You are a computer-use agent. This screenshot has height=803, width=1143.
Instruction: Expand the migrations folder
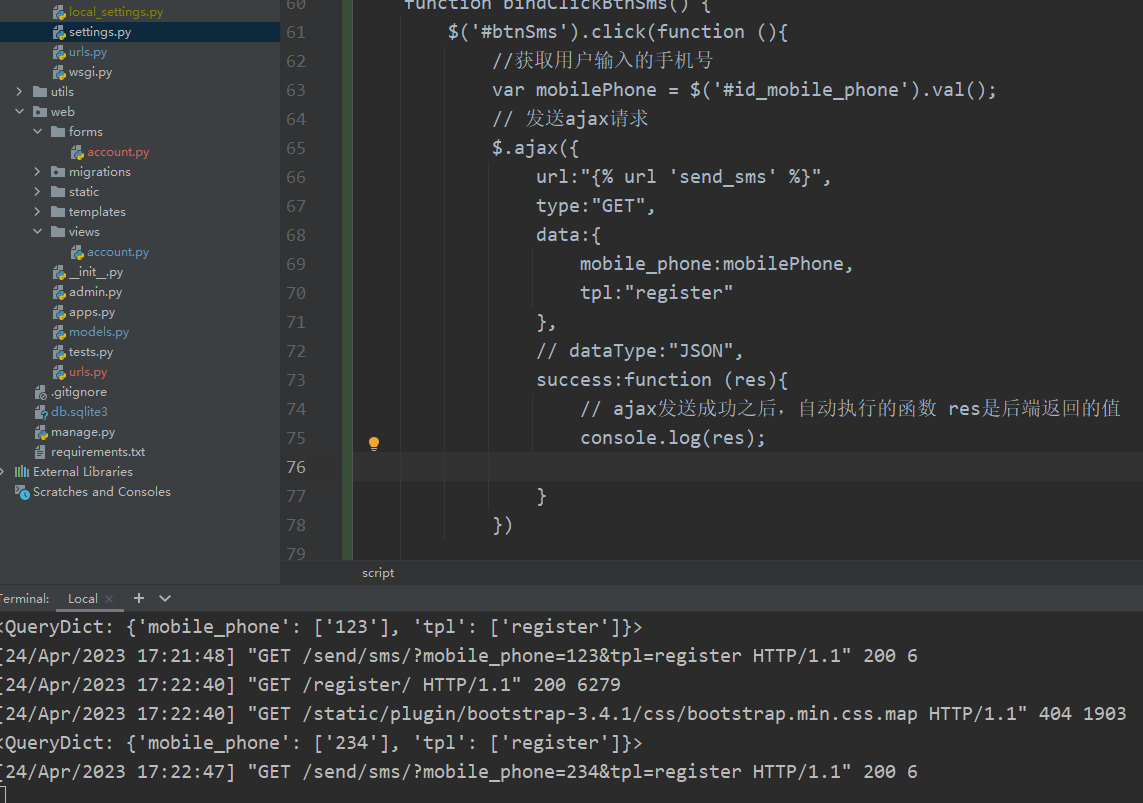pos(38,172)
